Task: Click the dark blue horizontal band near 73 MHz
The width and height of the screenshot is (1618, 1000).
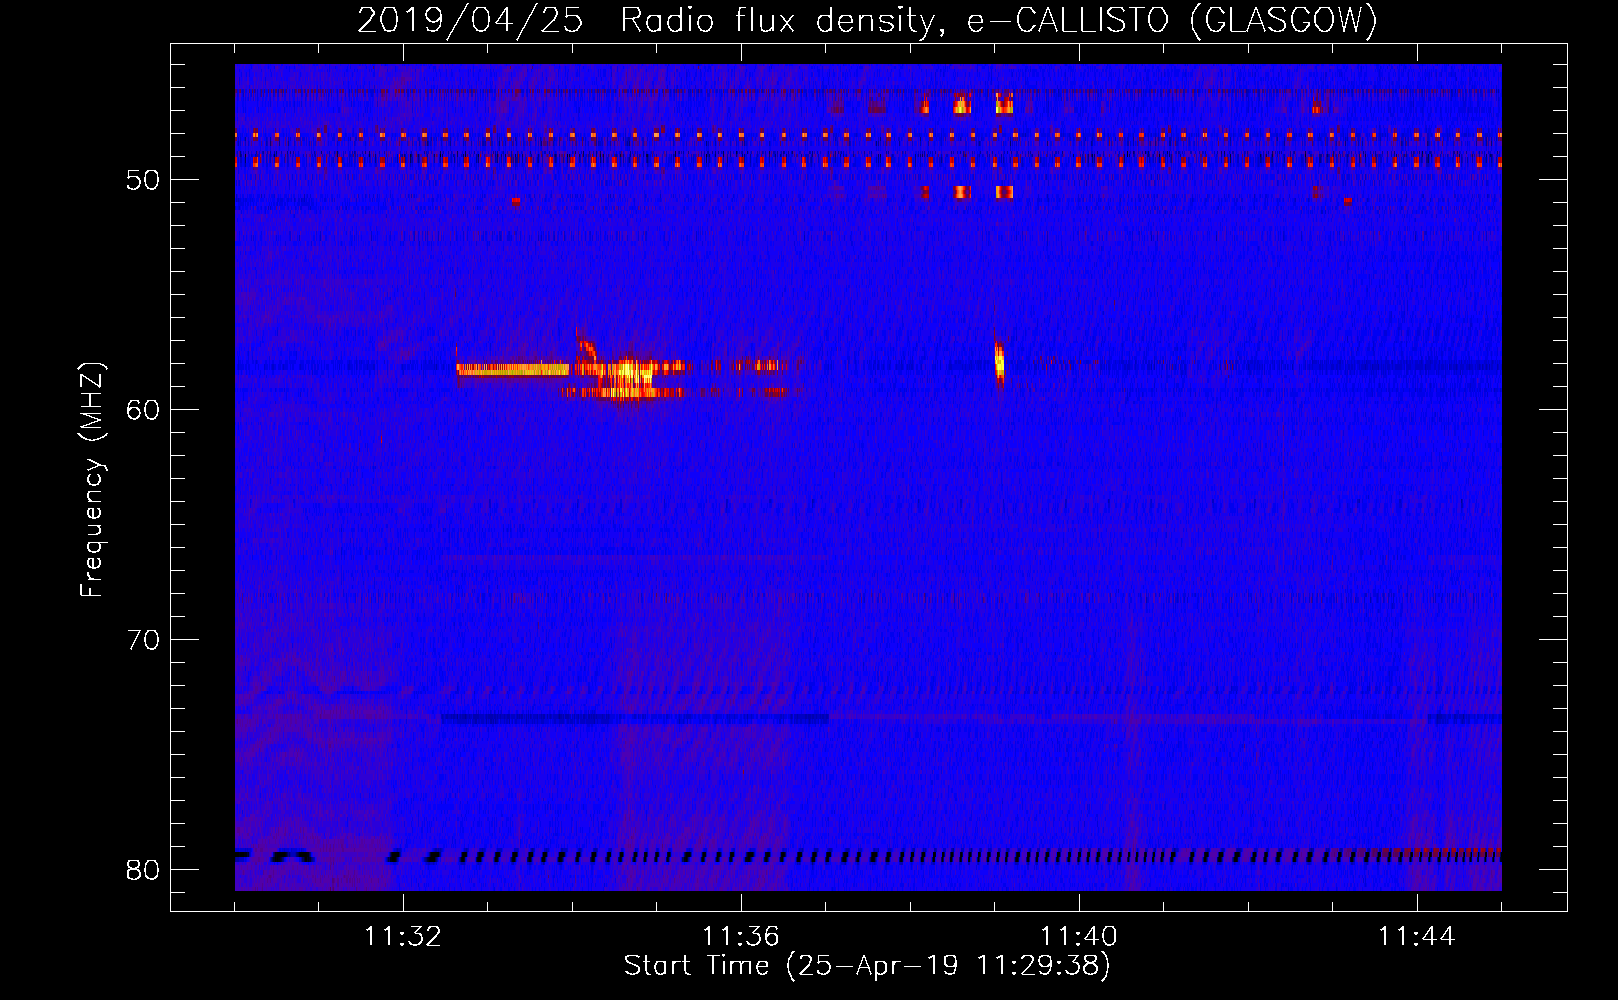Action: 635,718
